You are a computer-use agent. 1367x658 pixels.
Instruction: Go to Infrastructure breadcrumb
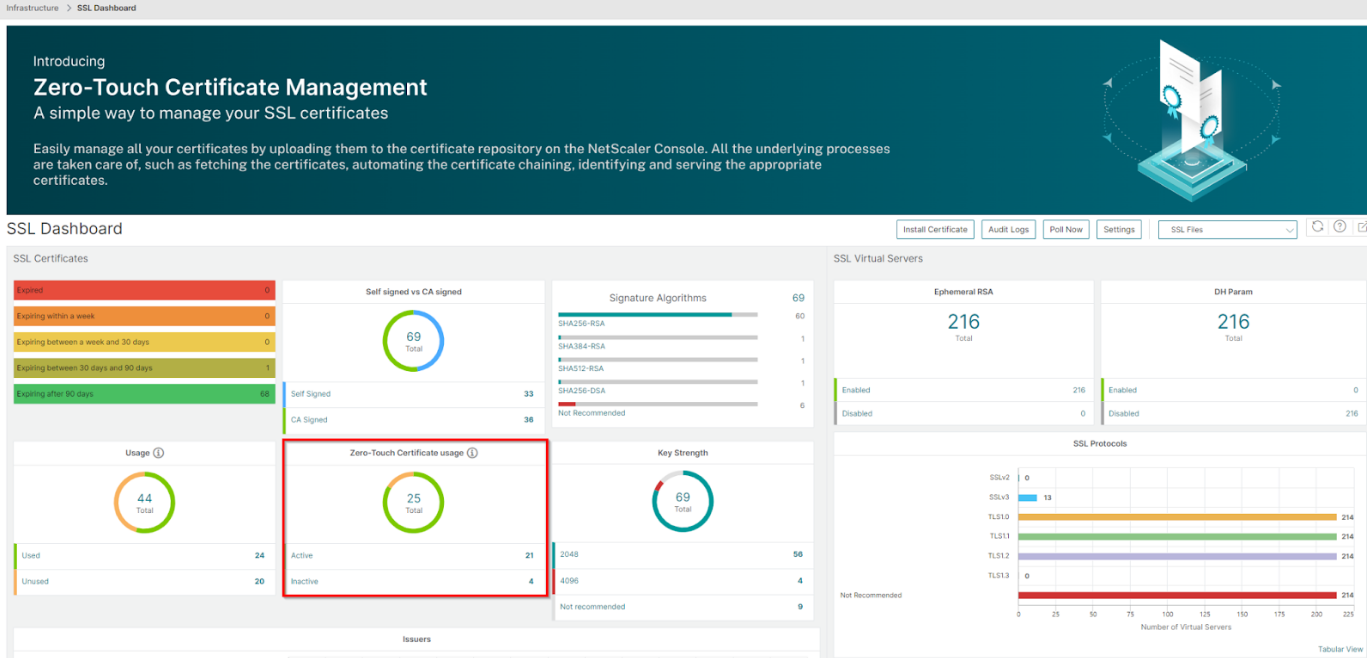32,8
